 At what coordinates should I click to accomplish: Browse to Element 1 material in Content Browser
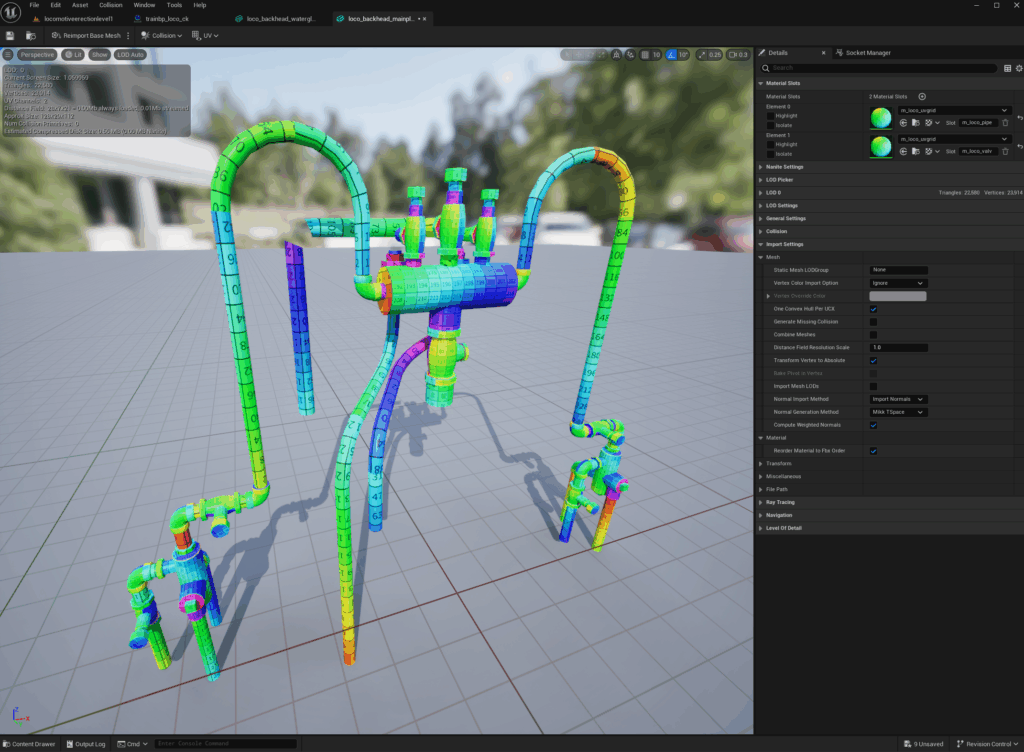(x=916, y=151)
